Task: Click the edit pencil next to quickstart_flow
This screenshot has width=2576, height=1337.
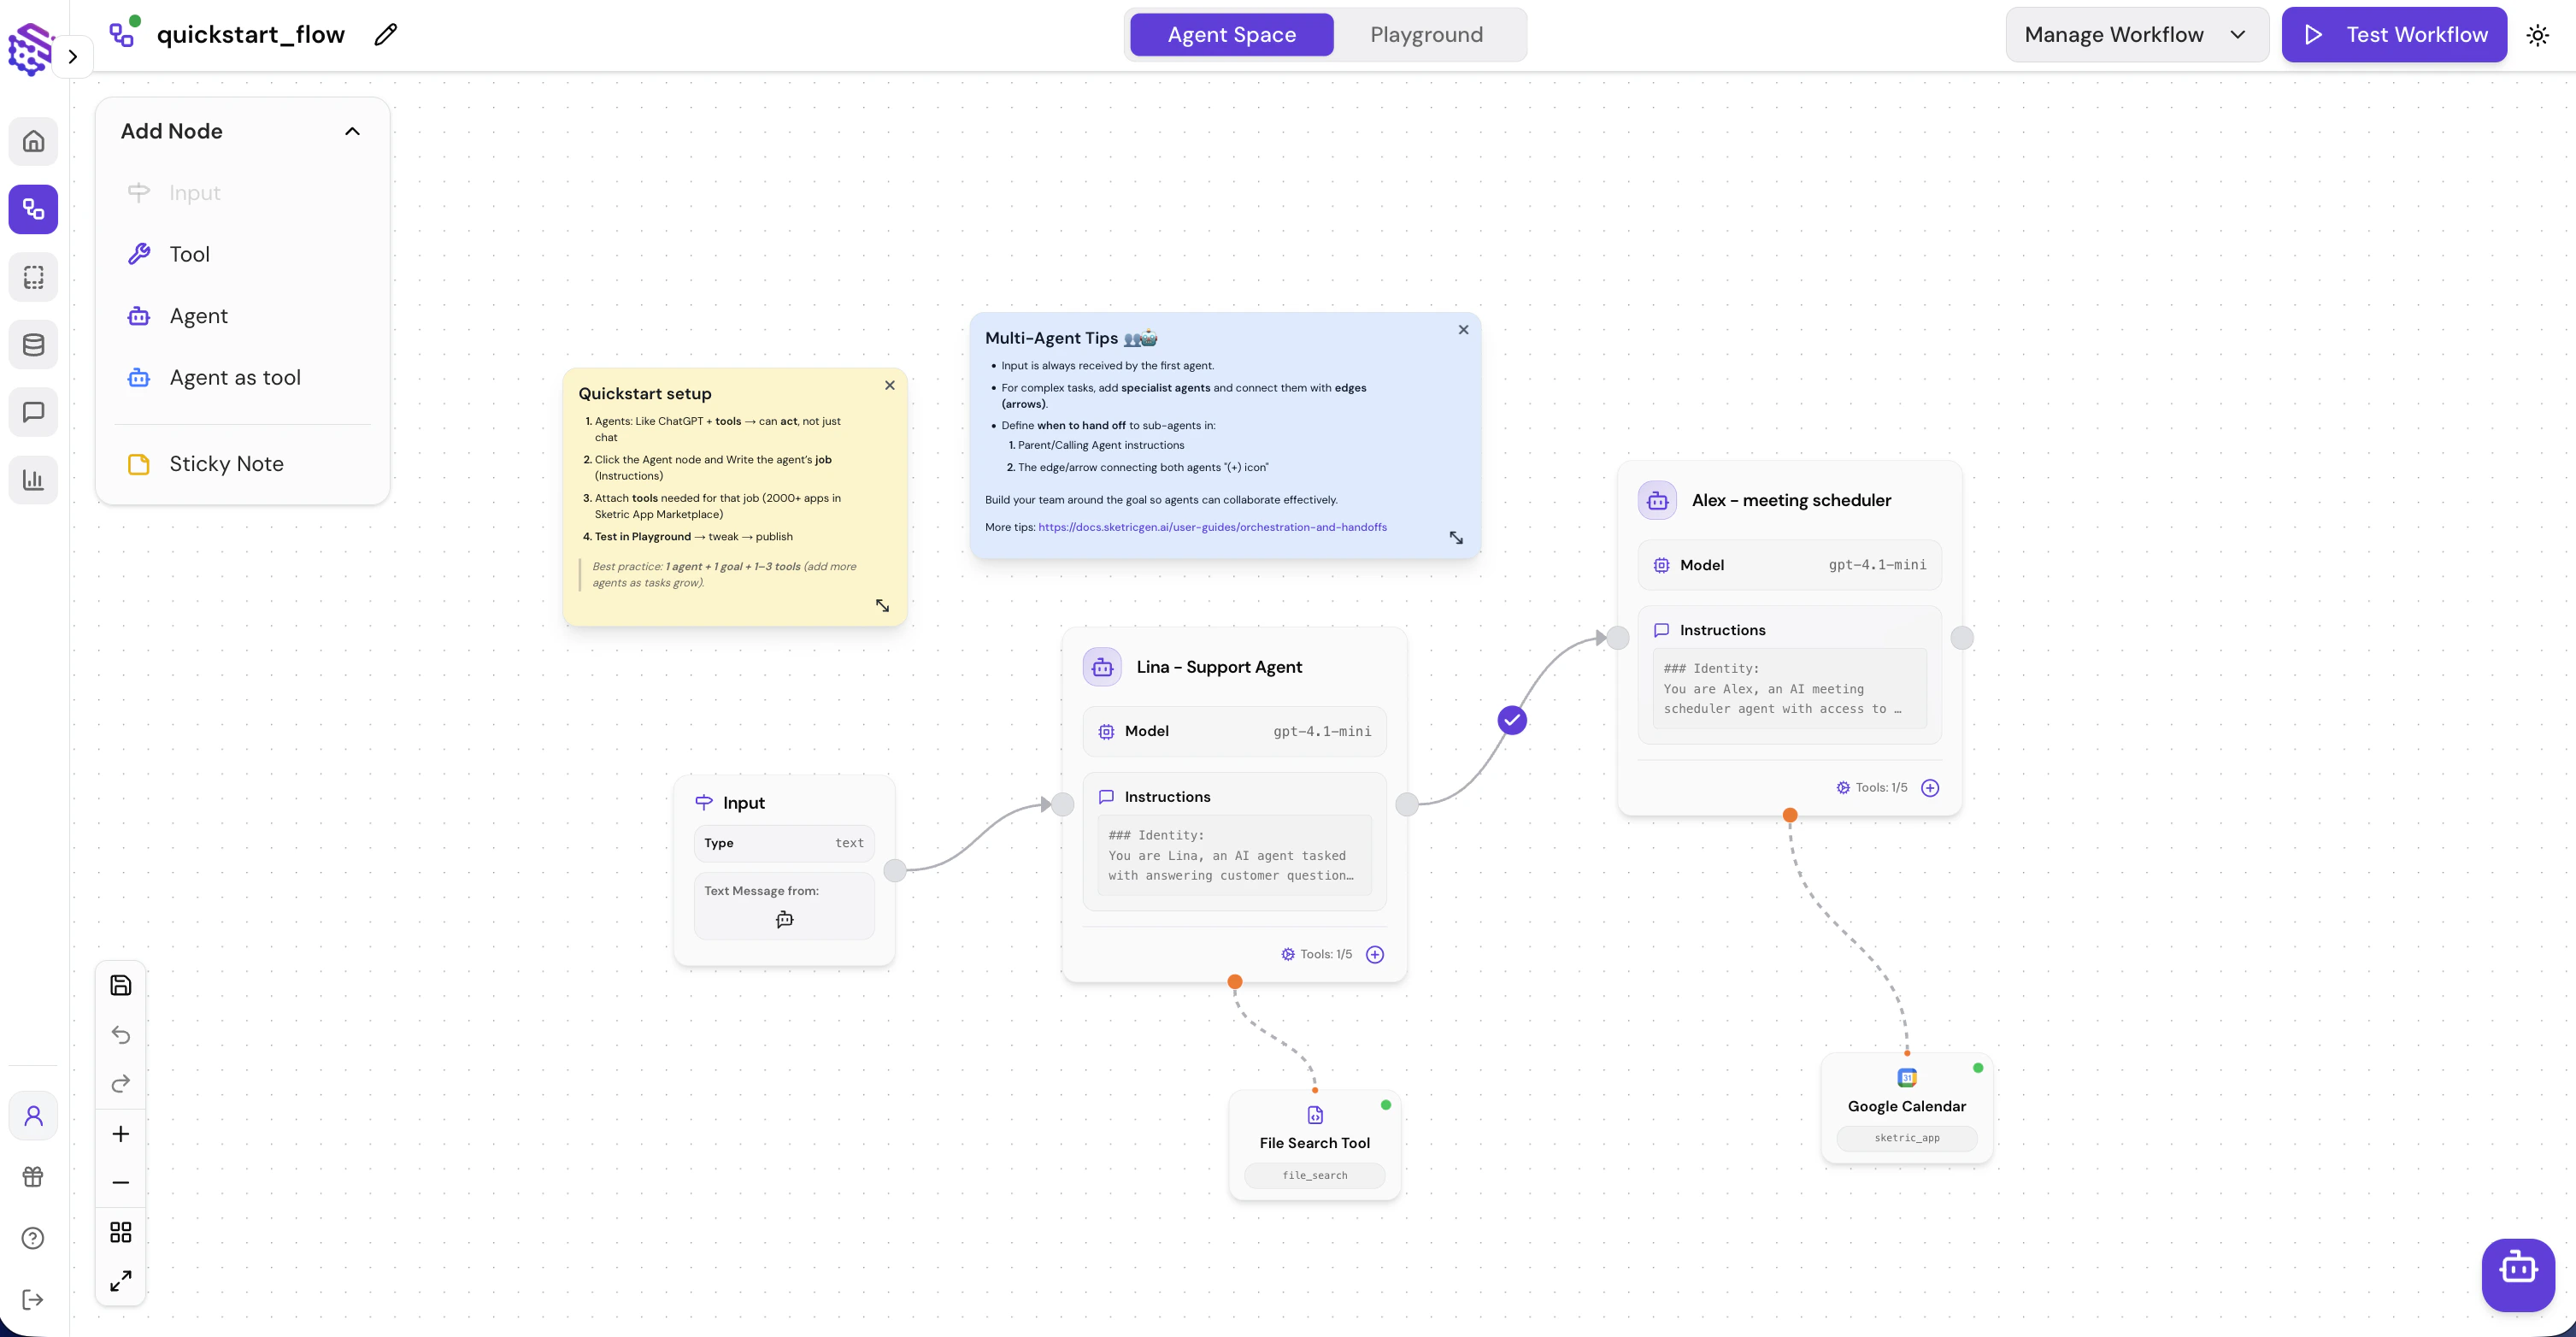Action: [385, 34]
